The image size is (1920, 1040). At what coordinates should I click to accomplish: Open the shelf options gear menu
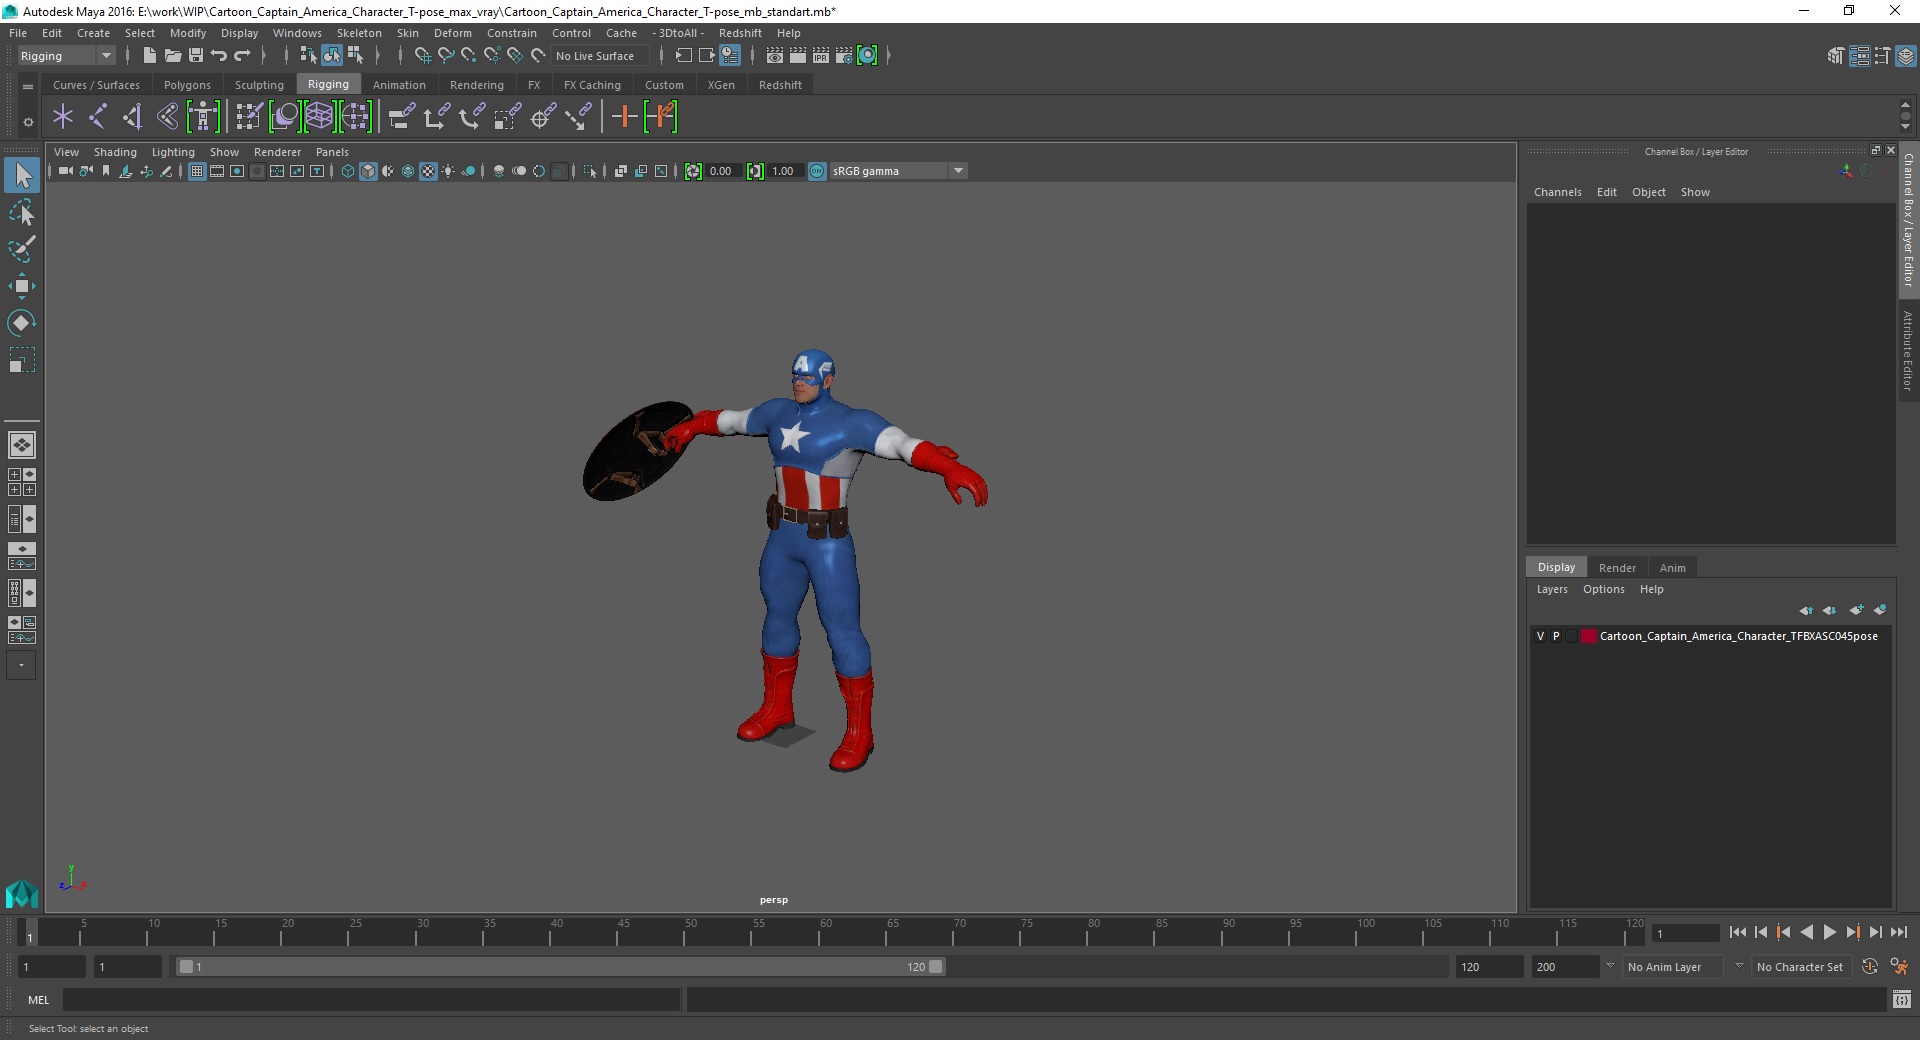point(28,122)
